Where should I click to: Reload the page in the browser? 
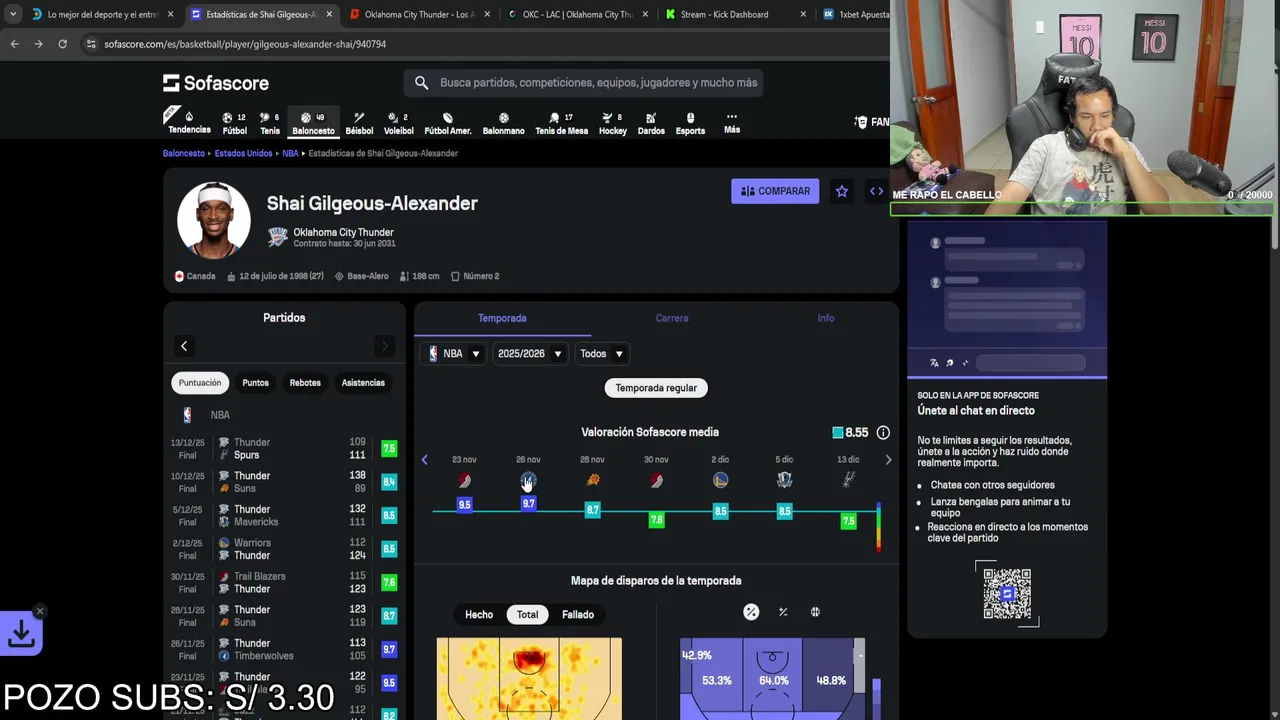[x=62, y=44]
